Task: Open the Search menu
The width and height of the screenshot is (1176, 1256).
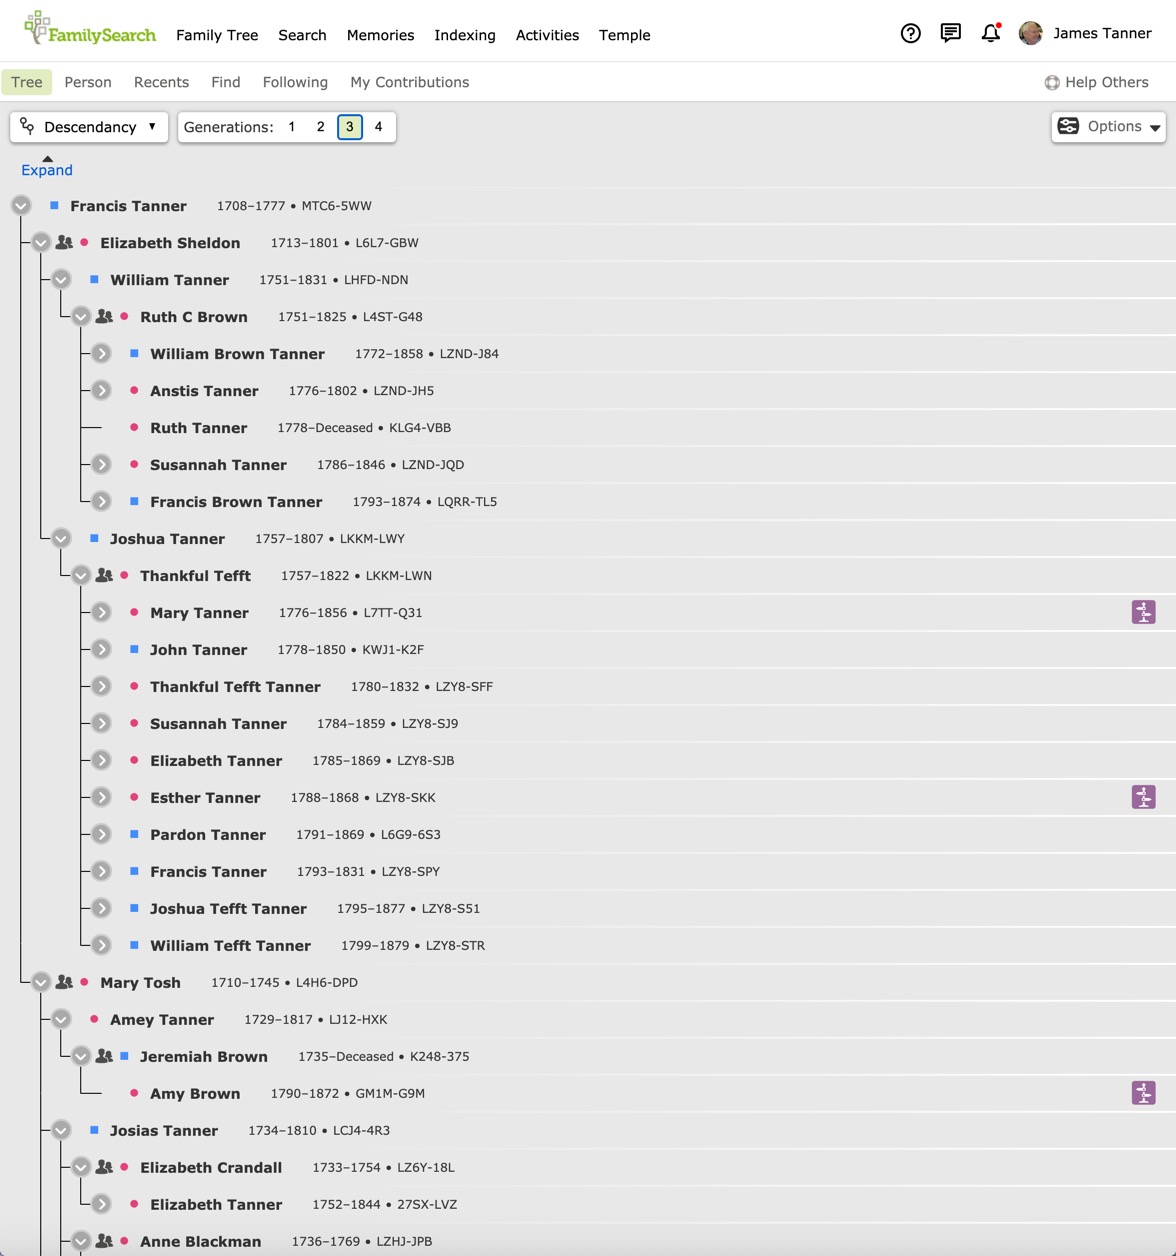Action: point(302,35)
